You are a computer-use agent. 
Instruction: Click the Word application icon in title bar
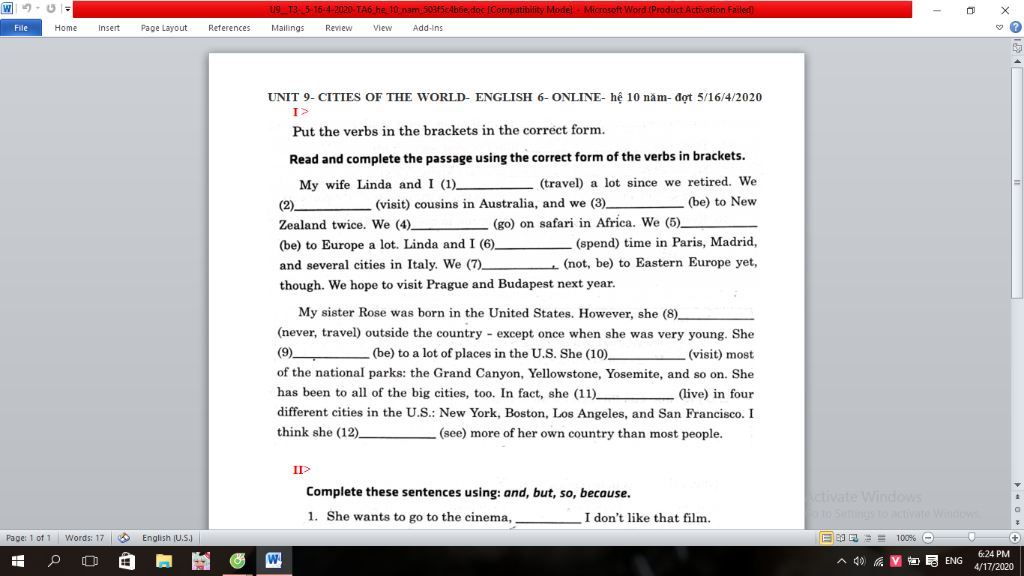[x=7, y=8]
